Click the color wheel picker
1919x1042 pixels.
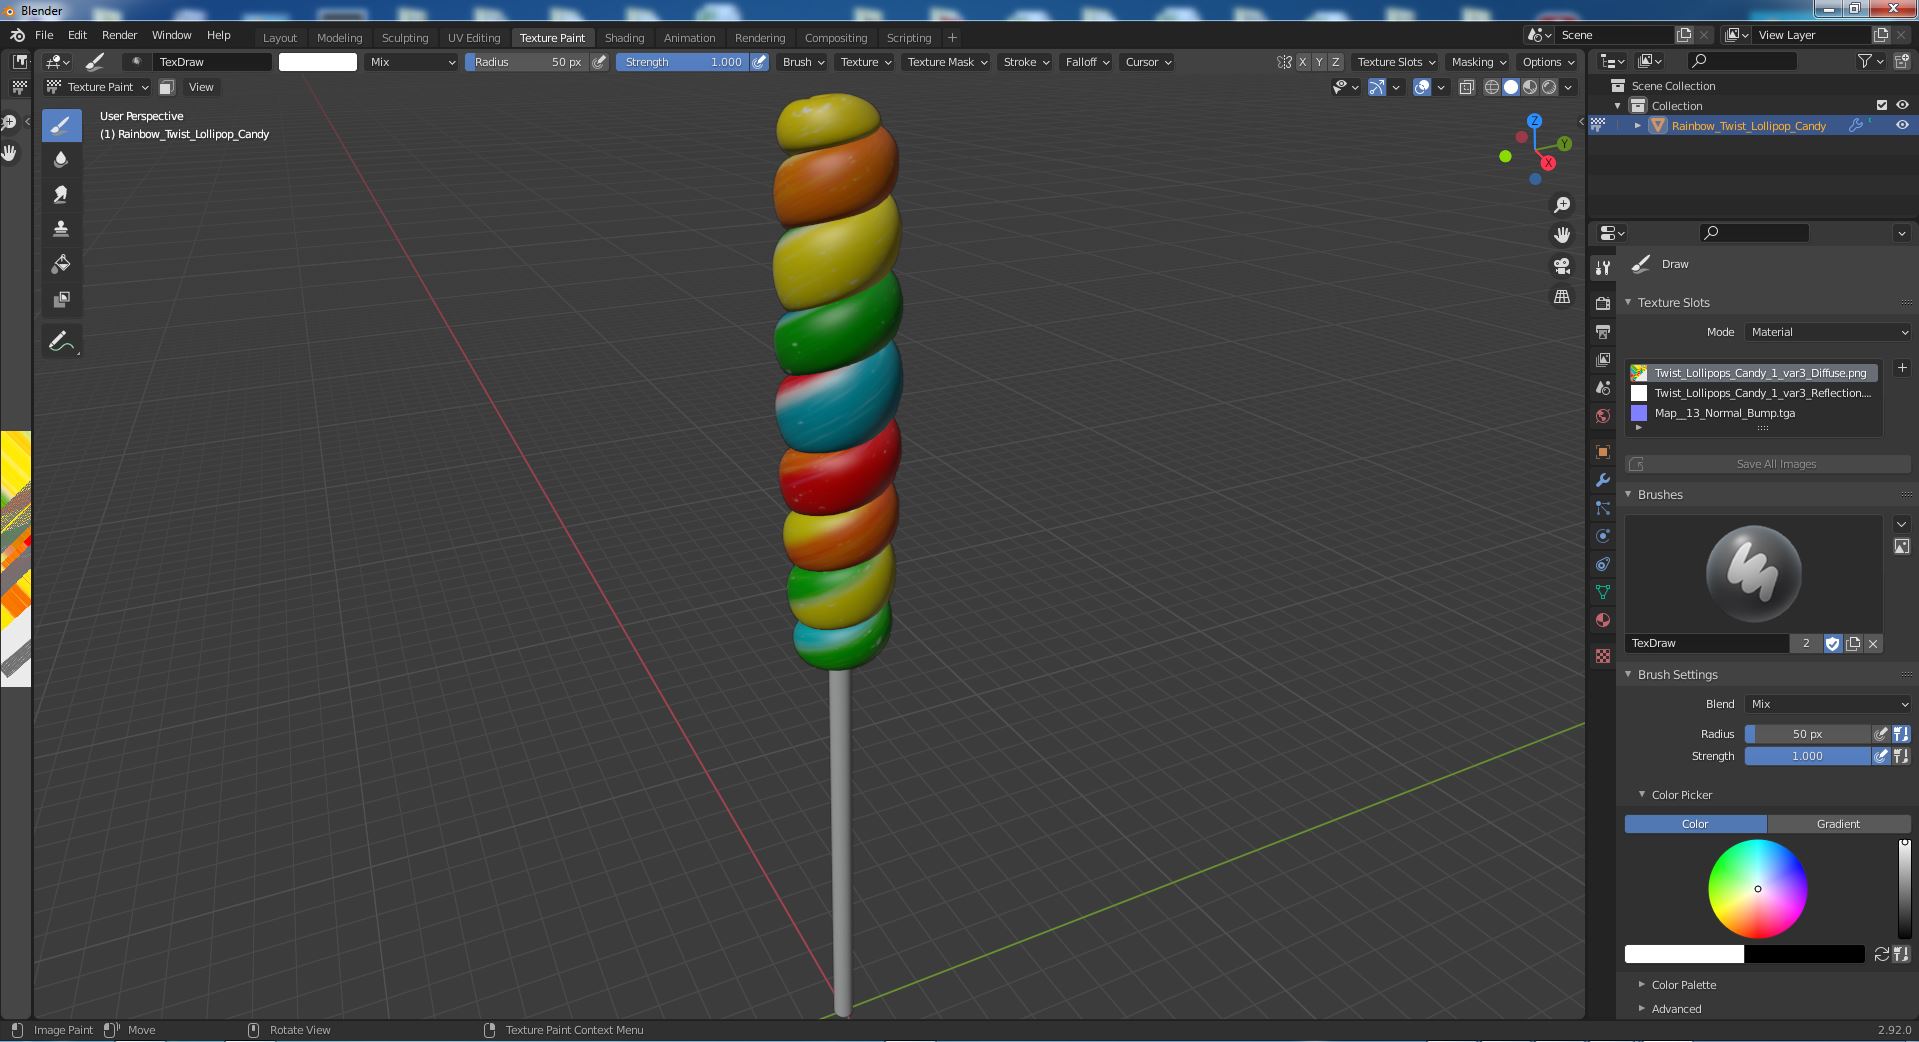point(1757,889)
